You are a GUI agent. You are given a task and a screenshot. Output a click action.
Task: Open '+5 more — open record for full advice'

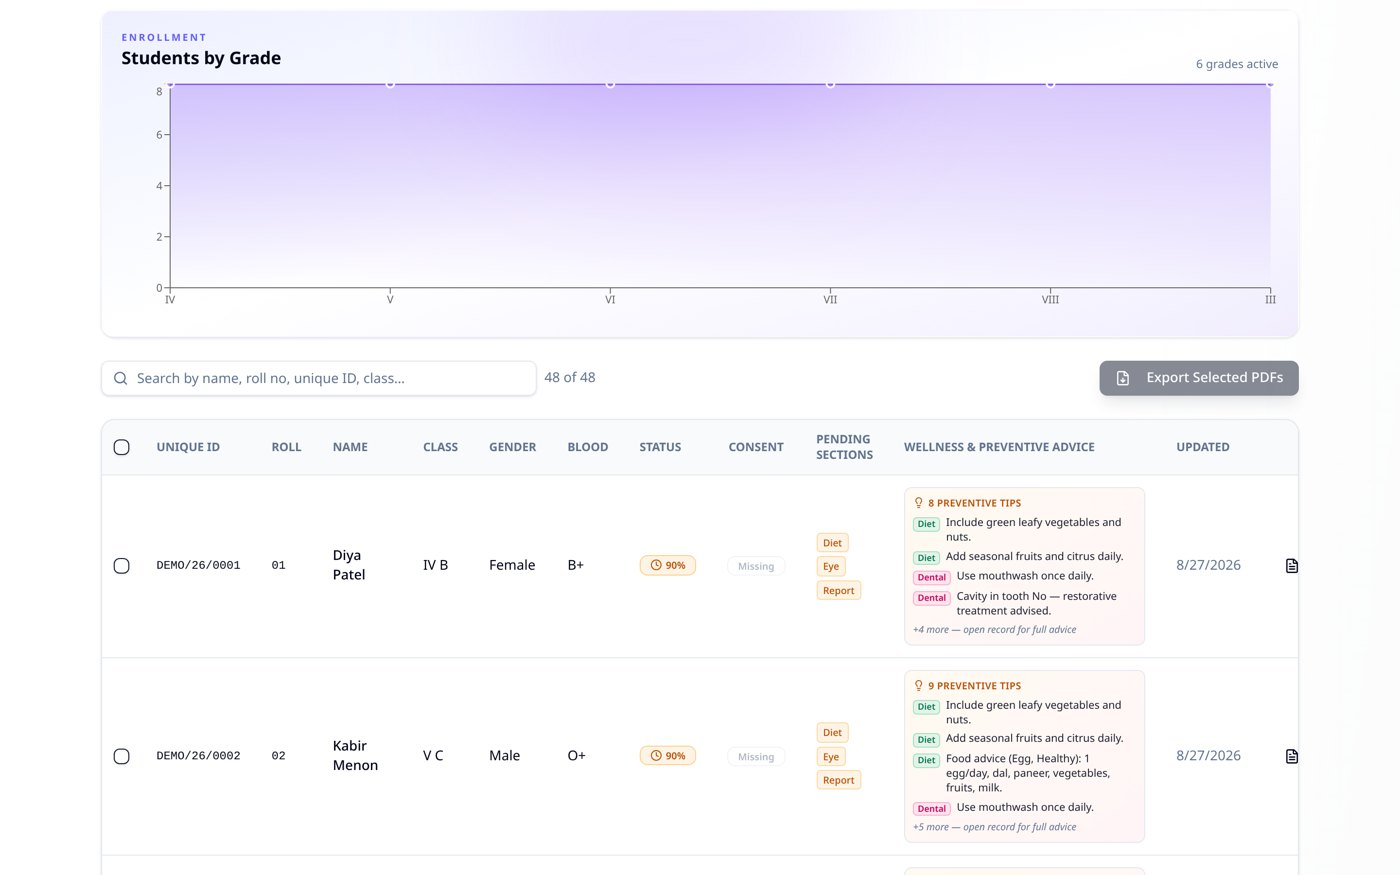pyautogui.click(x=994, y=827)
